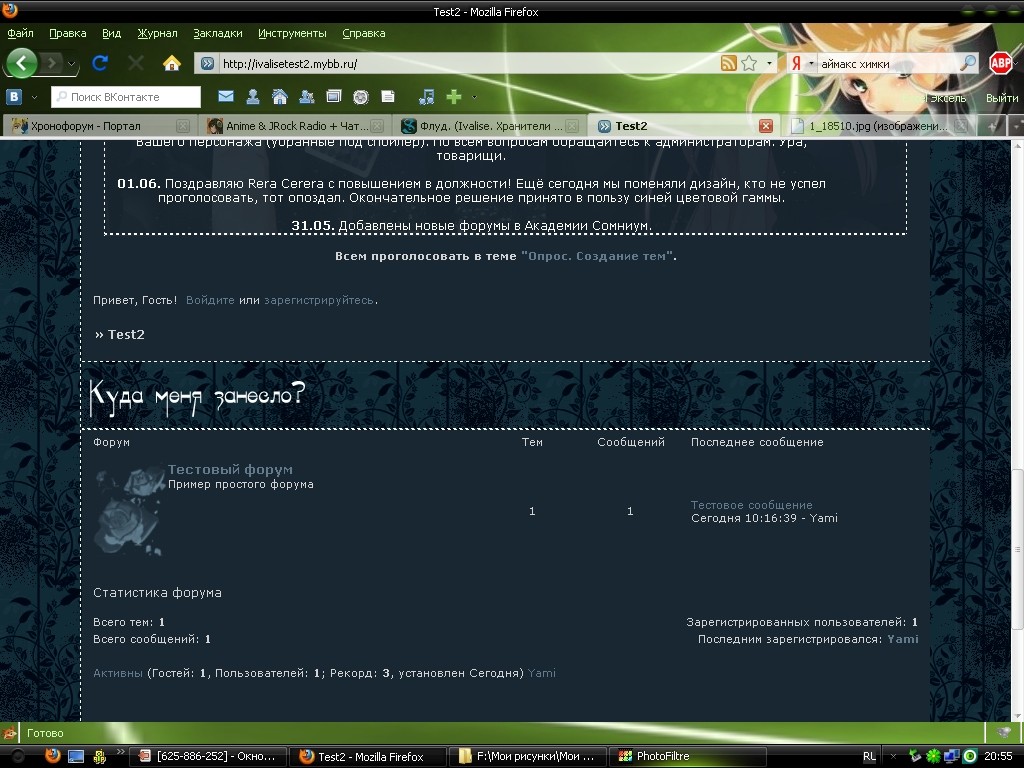Switch to PhotoFiltre in the taskbar
The image size is (1024, 768).
pyautogui.click(x=688, y=756)
